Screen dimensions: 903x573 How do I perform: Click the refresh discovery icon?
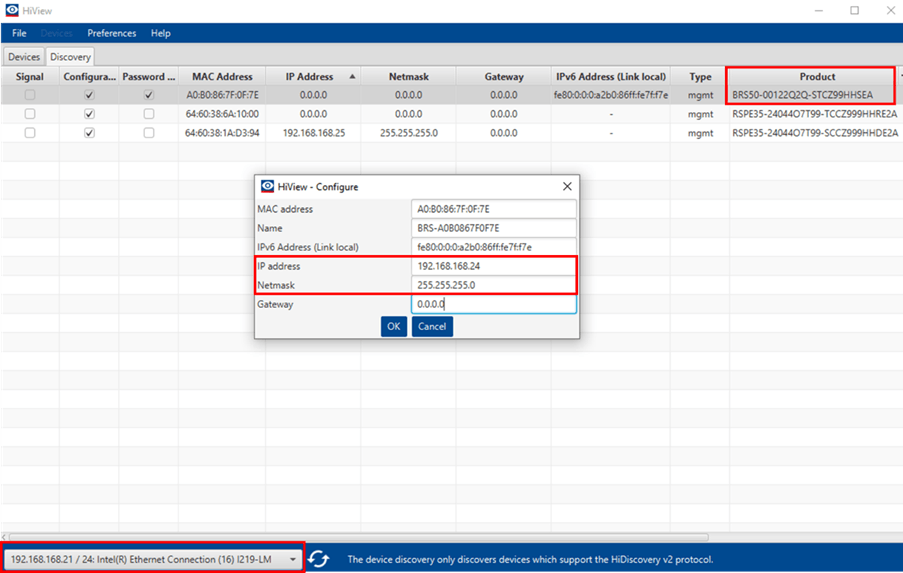[318, 559]
